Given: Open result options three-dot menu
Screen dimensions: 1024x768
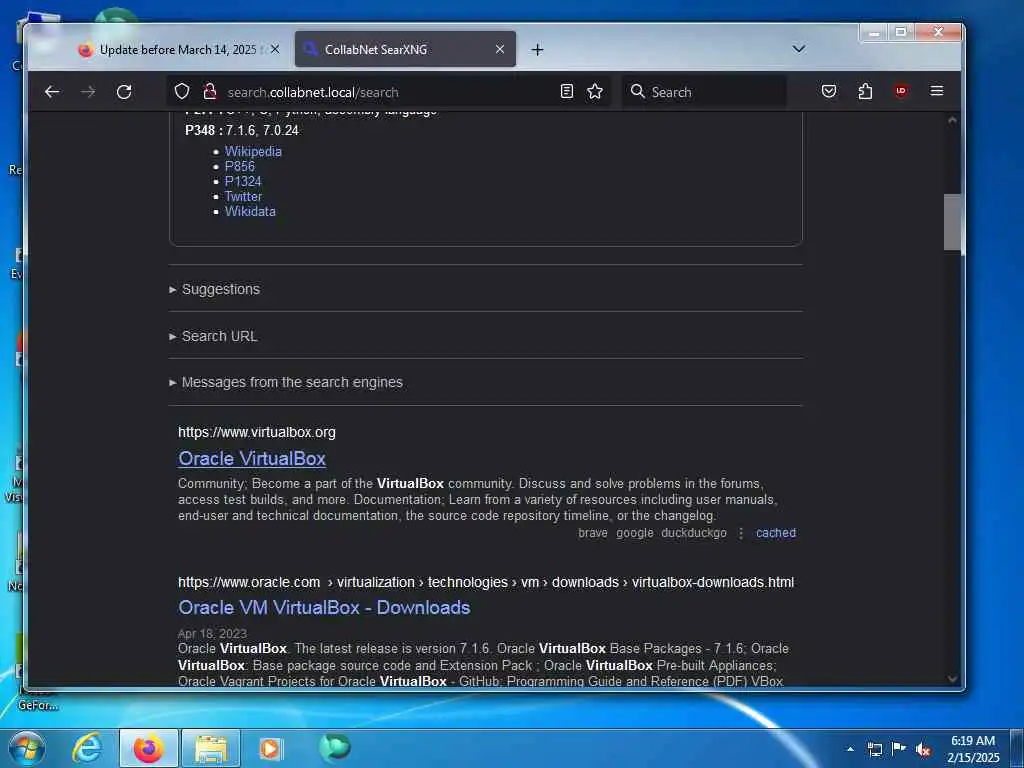Looking at the screenshot, I should pyautogui.click(x=741, y=533).
